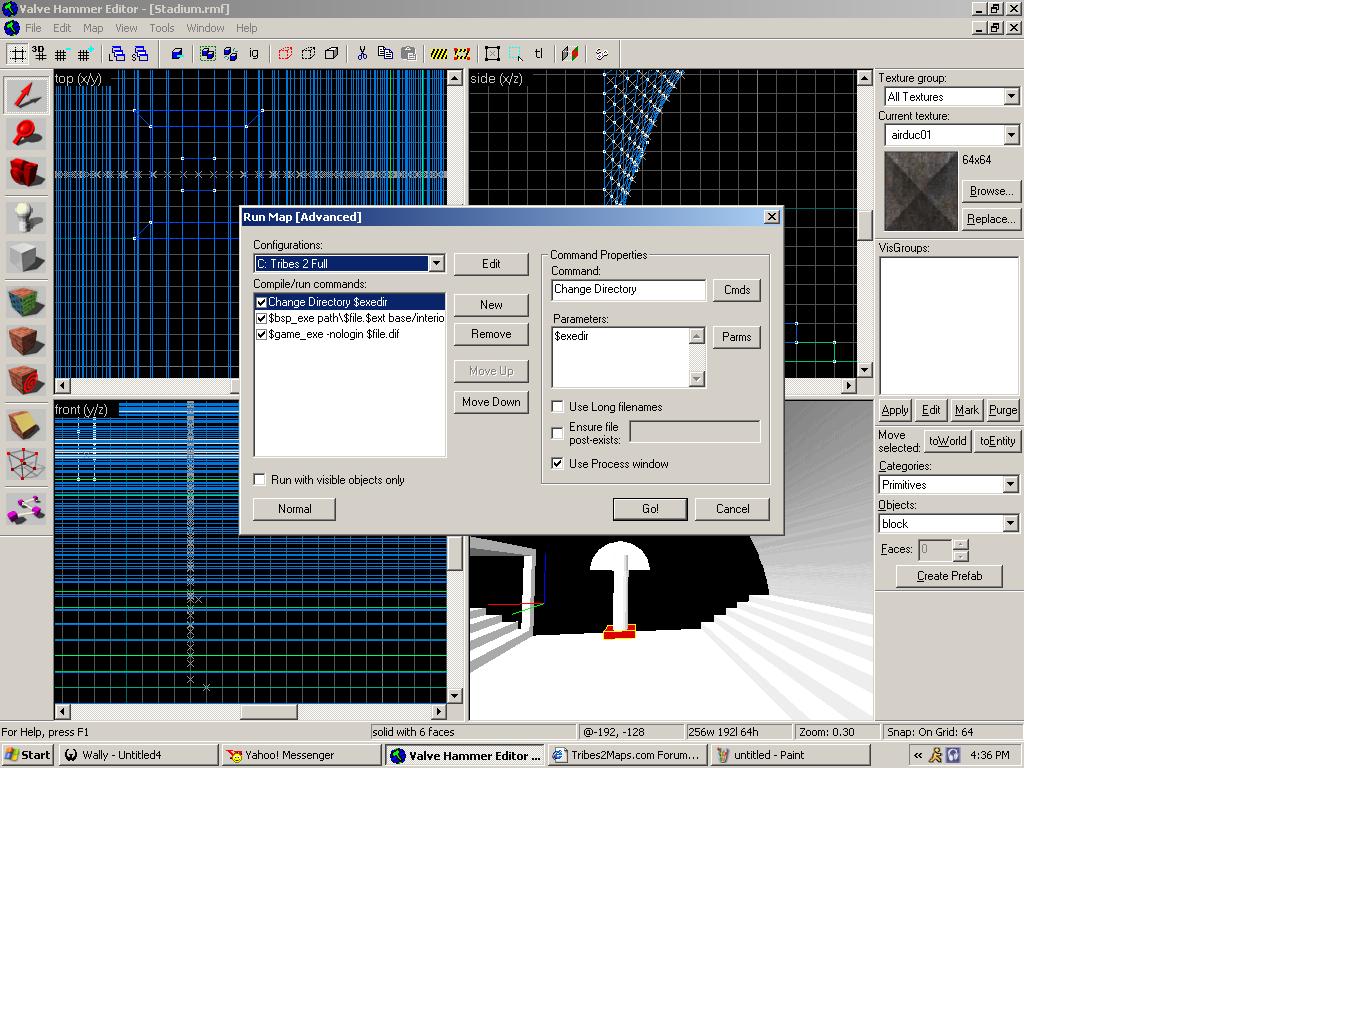This screenshot has width=1350, height=1013.
Task: Uncheck the '$game_exe -nologin' command checkbox
Action: [261, 334]
